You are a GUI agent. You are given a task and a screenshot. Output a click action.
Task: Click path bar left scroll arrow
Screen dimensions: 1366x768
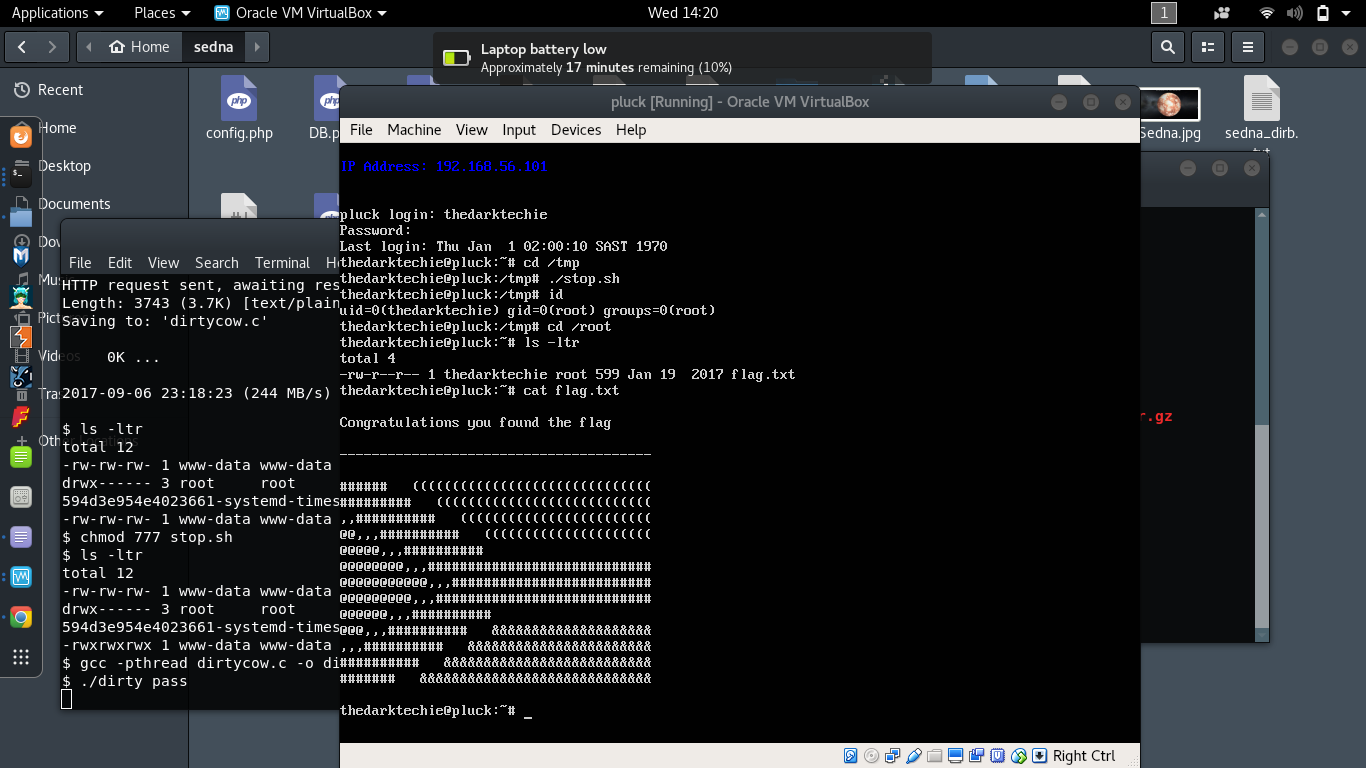[89, 47]
